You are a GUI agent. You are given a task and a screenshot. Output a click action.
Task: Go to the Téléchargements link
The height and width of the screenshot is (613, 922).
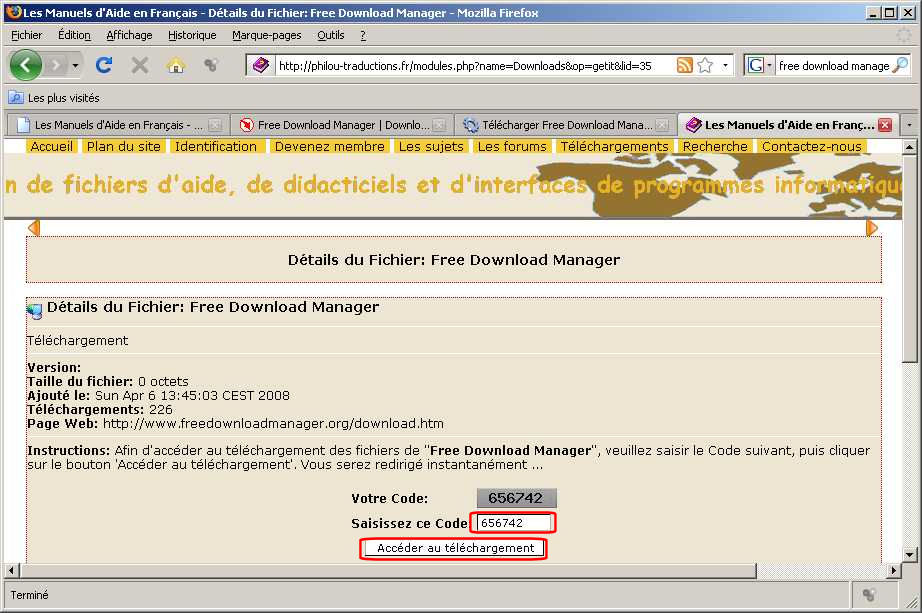tap(614, 146)
